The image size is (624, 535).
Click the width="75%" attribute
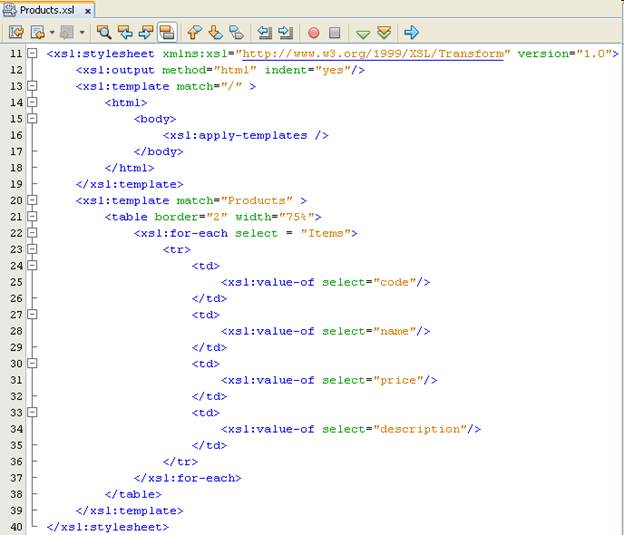coord(274,217)
